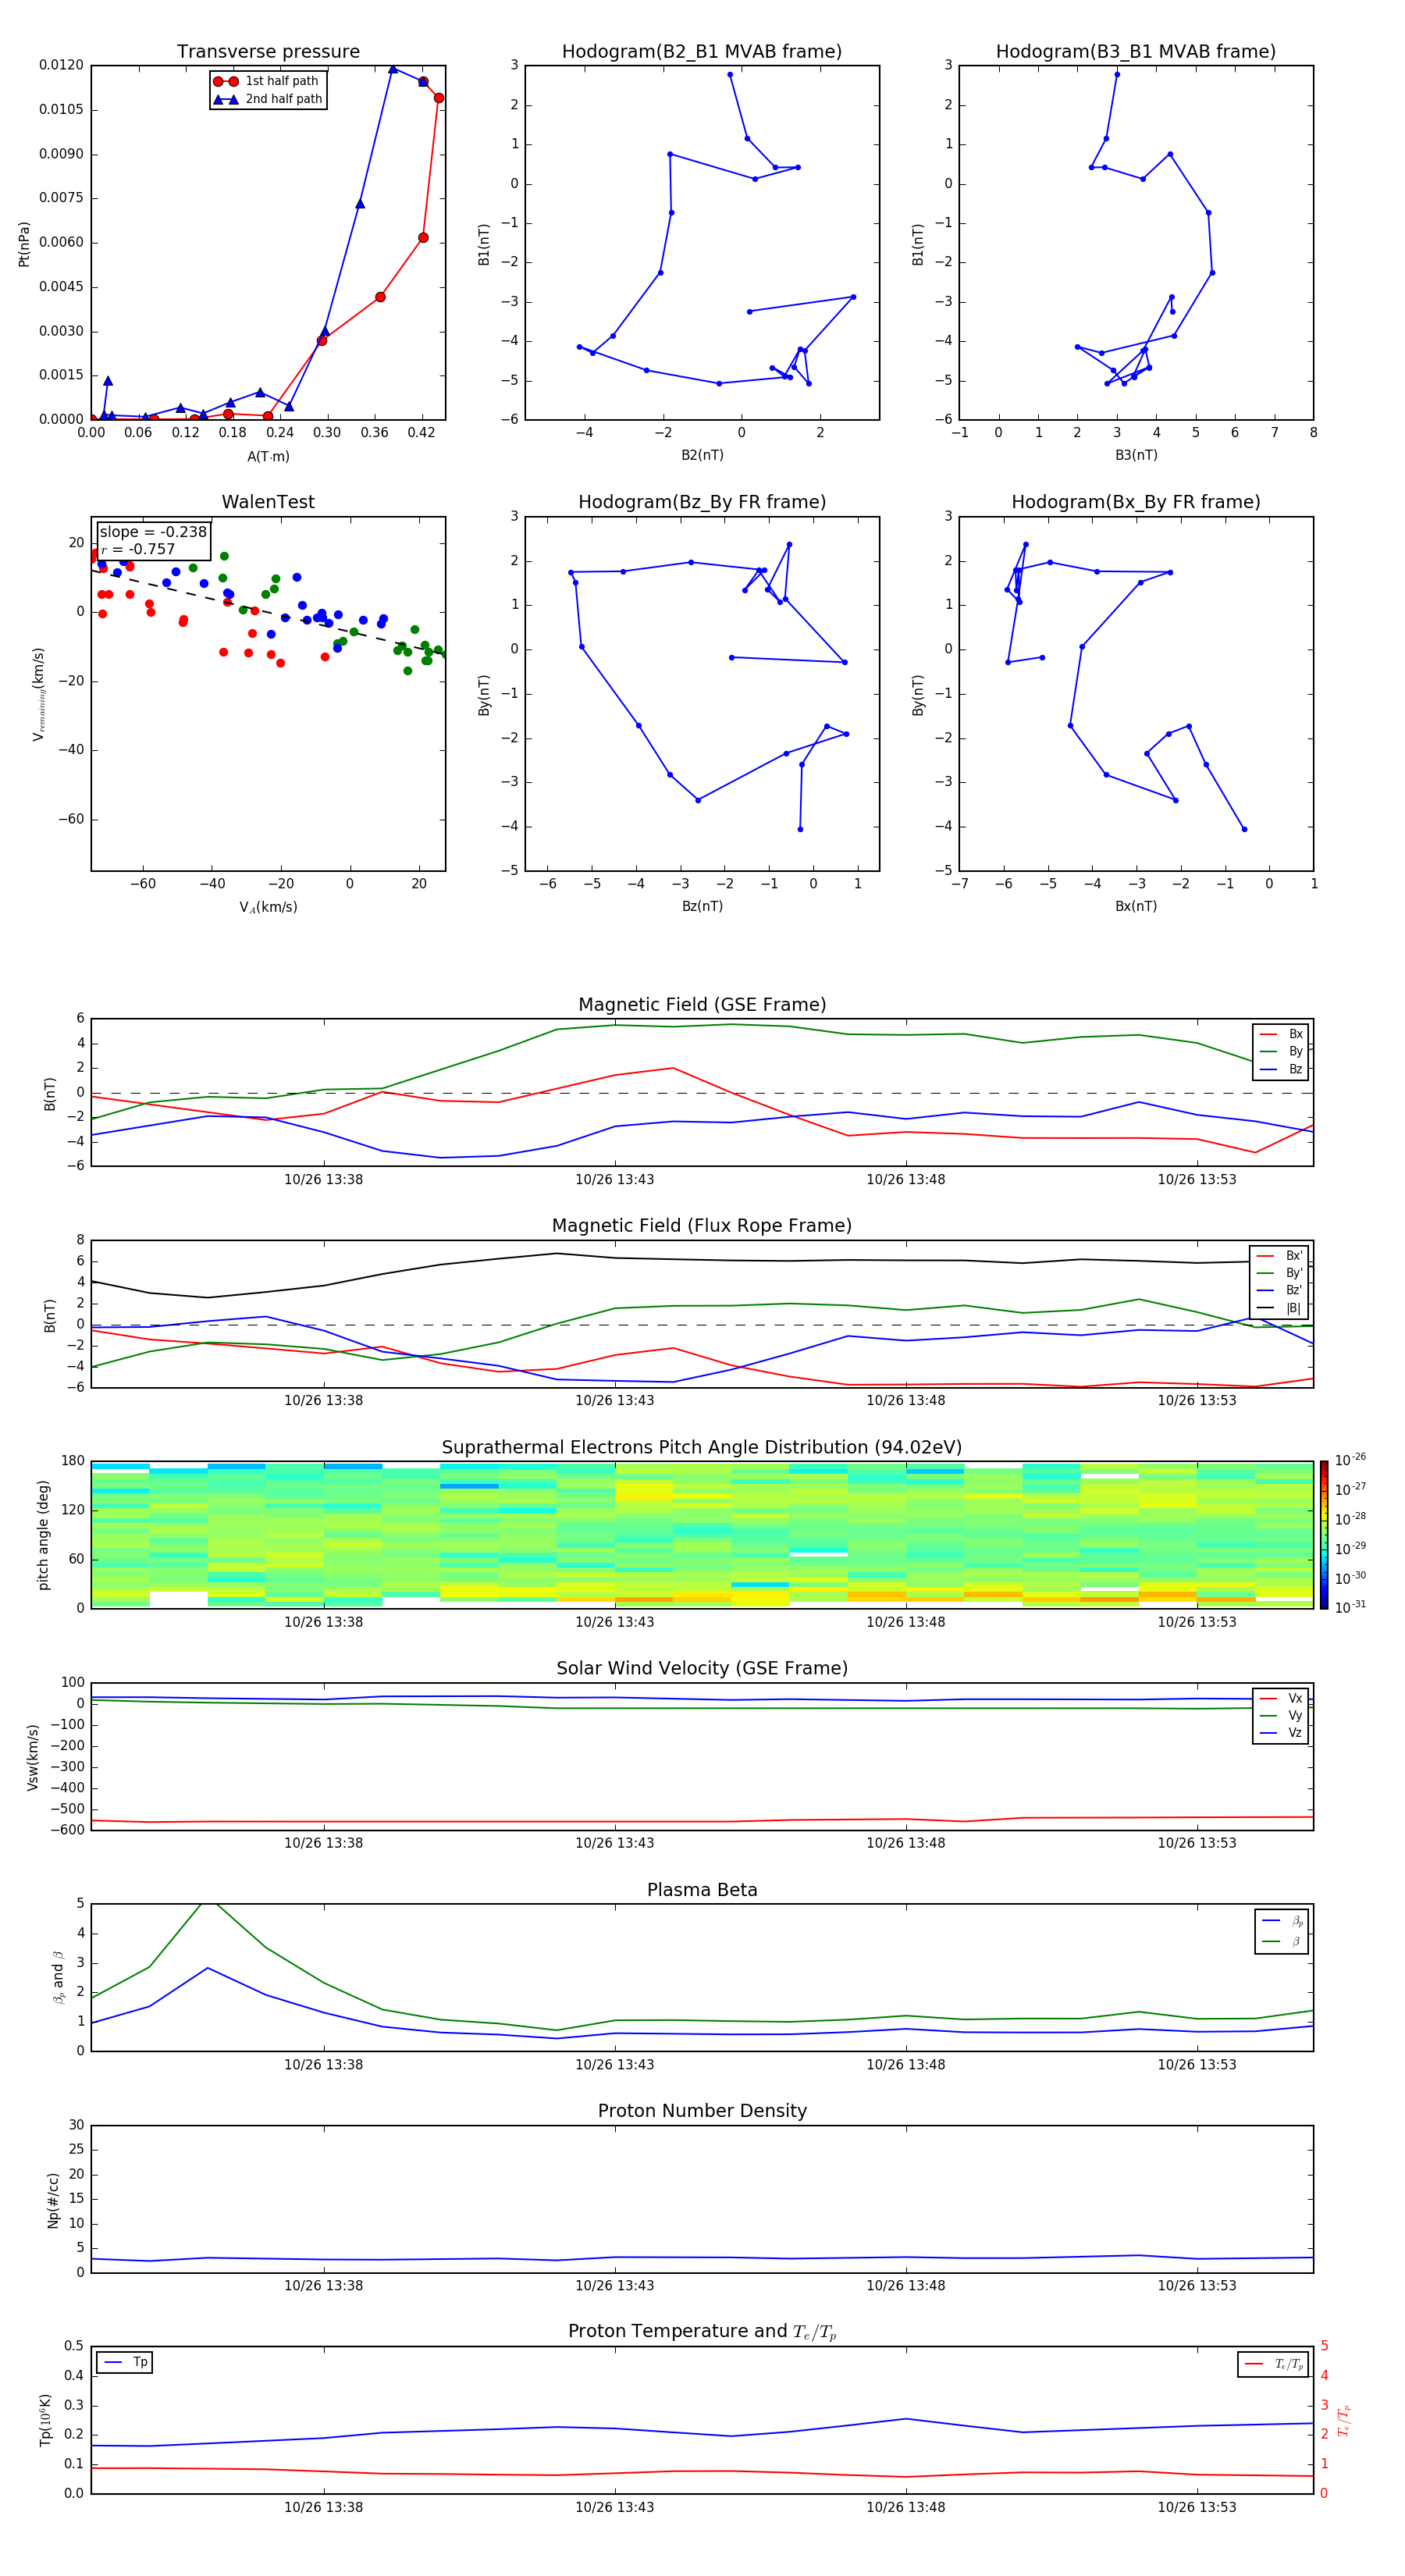Click '10/26 13:43' tick under Plasma Beta panel
This screenshot has height=2576, width=1405.
tap(614, 2064)
